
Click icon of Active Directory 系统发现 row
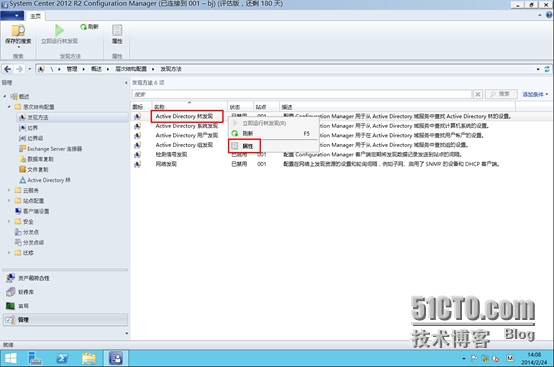(x=138, y=126)
